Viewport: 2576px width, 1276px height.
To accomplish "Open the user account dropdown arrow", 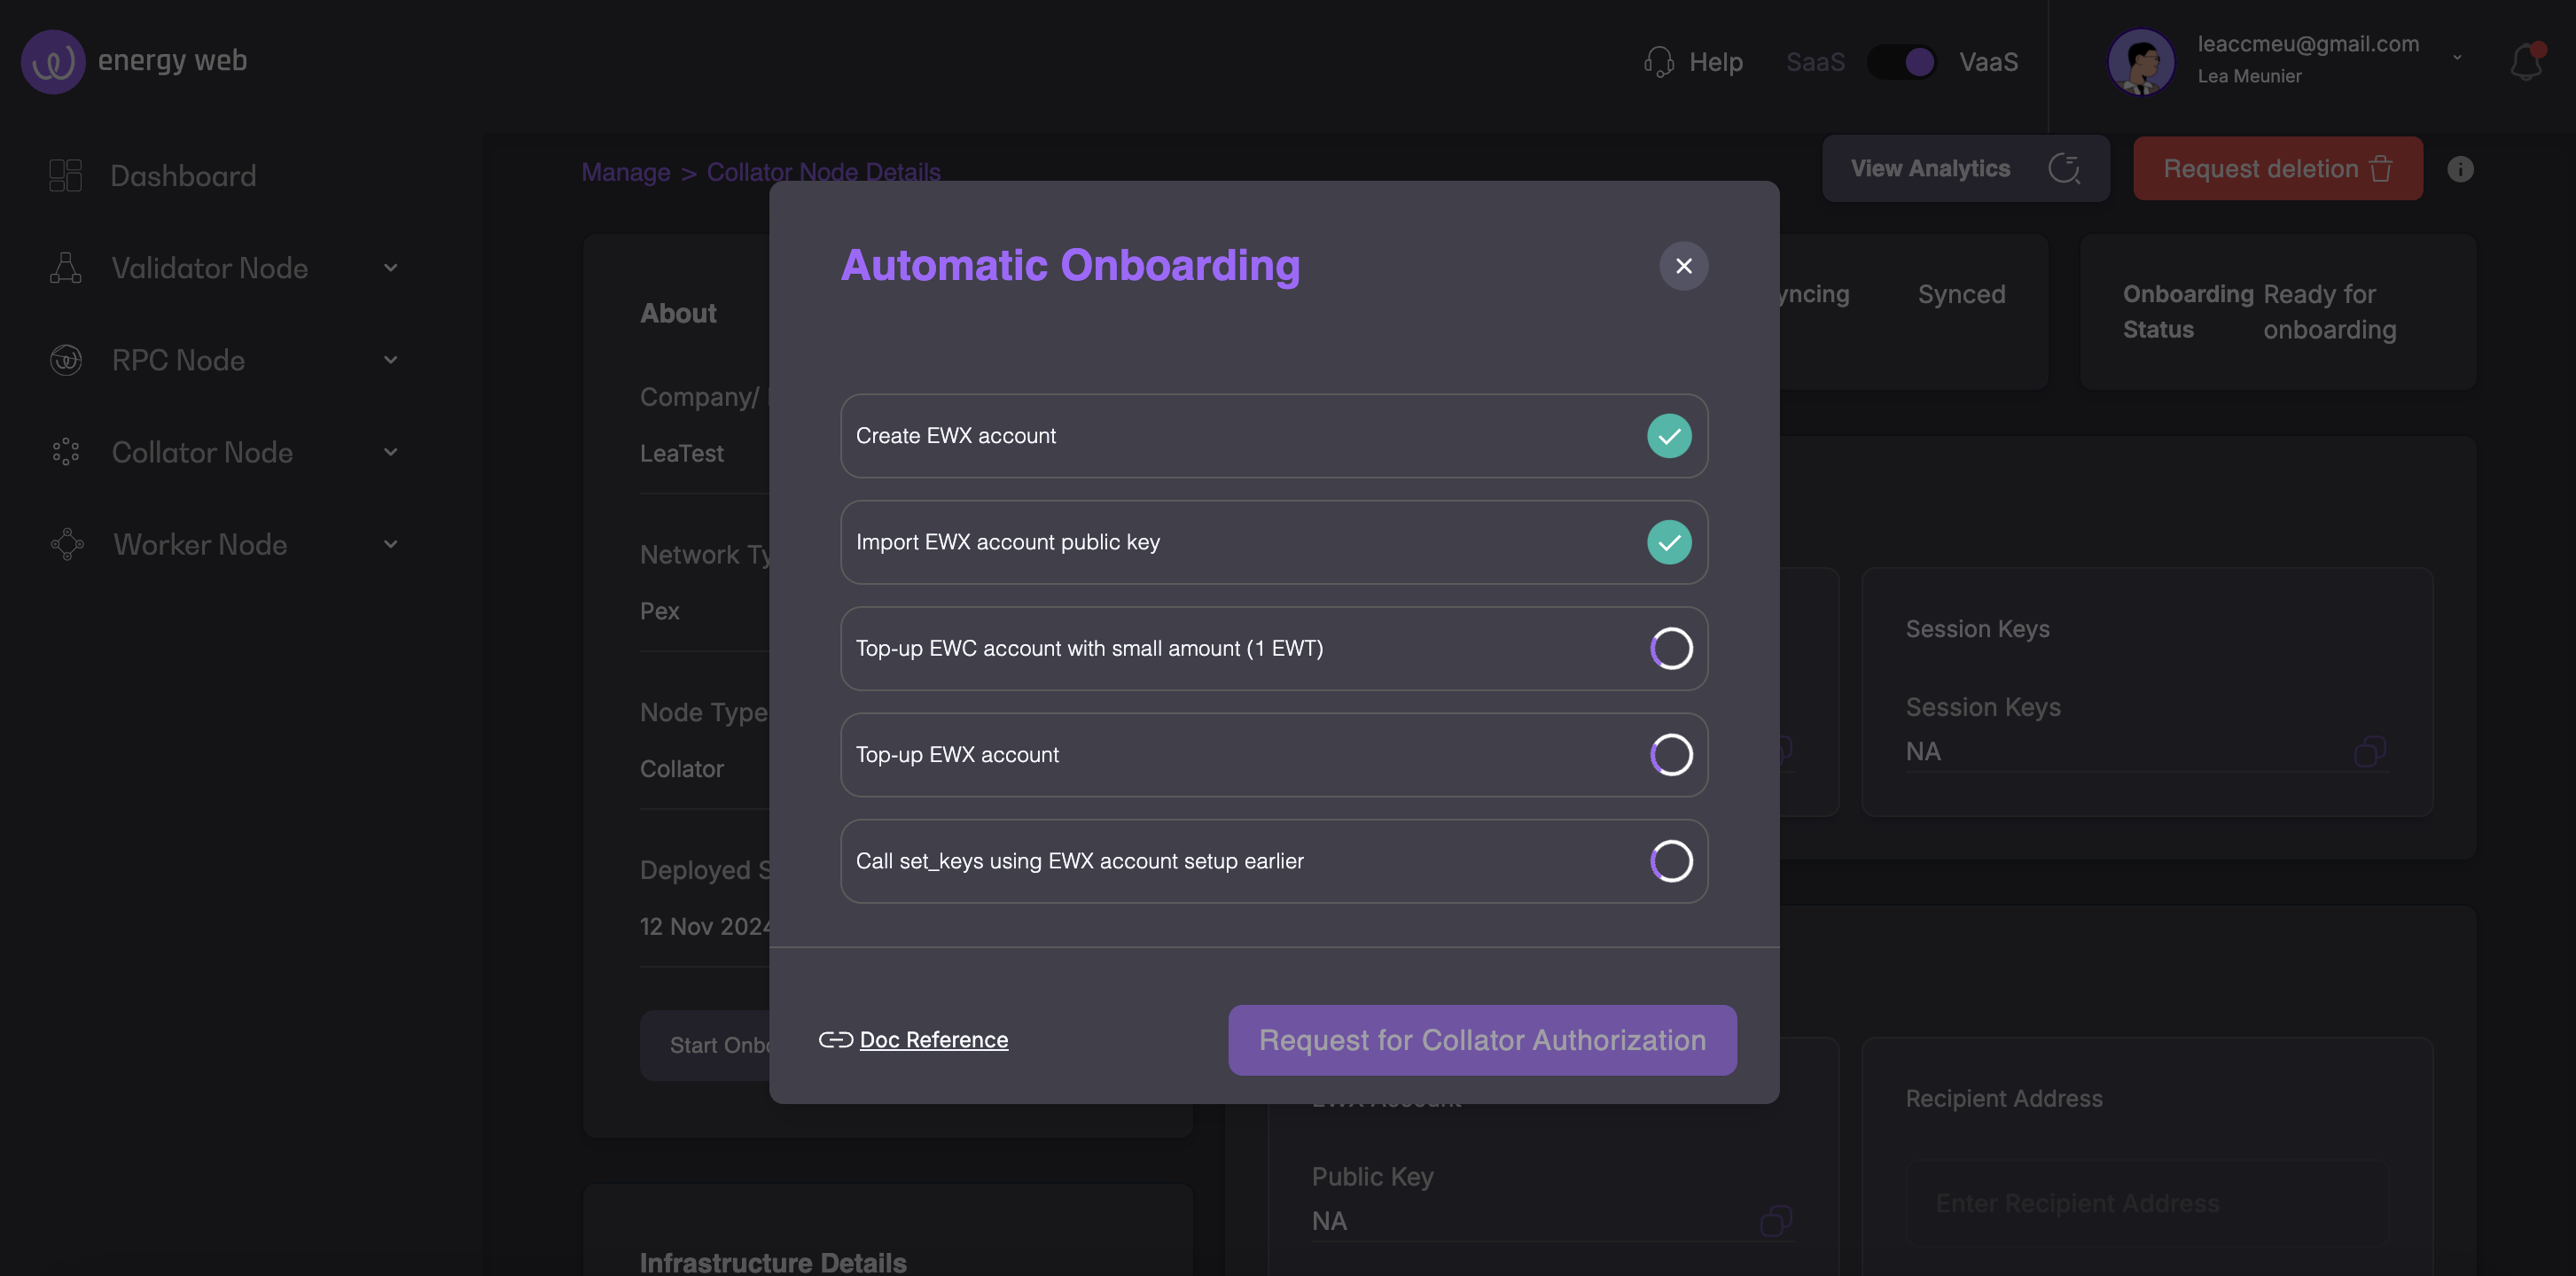I will 2456,57.
